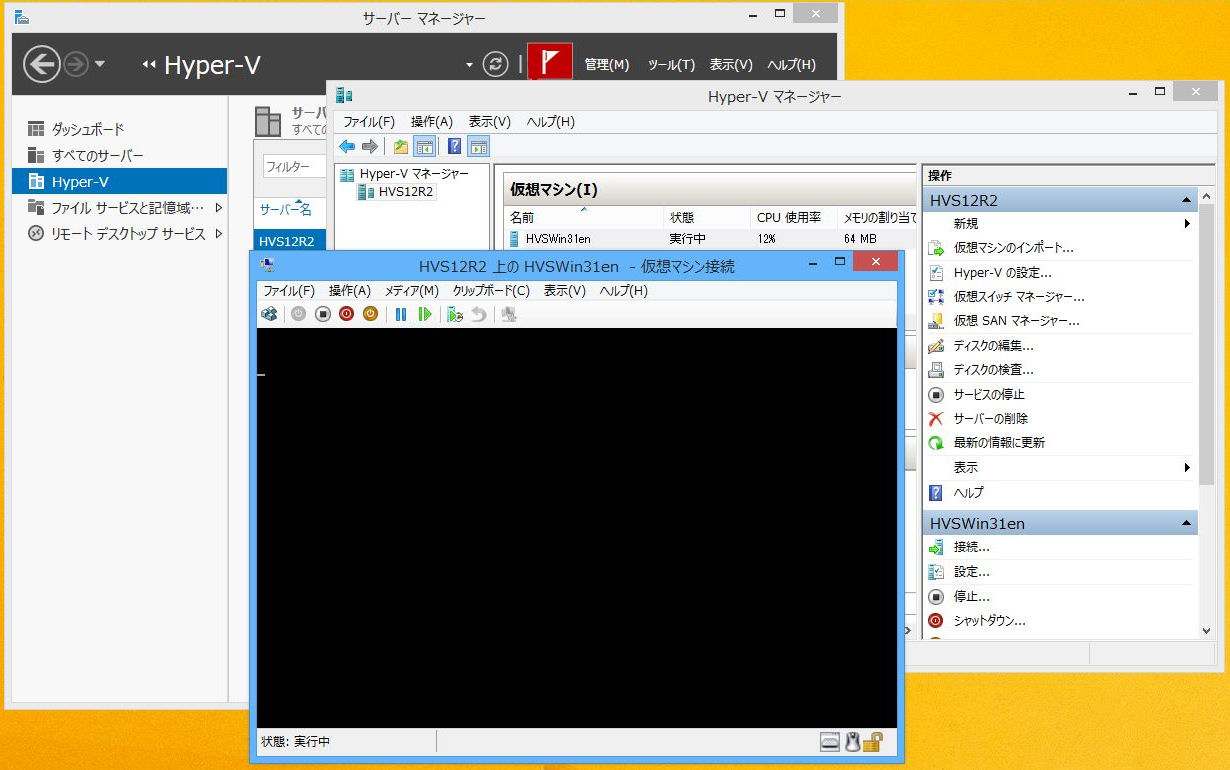
Task: Collapse the HVSWin31en actions section
Action: pos(1186,523)
